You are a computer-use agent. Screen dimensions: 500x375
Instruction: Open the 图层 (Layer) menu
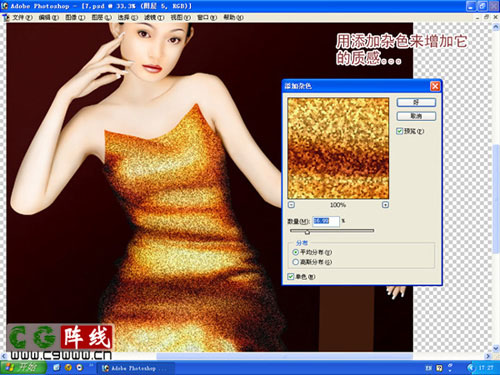101,17
